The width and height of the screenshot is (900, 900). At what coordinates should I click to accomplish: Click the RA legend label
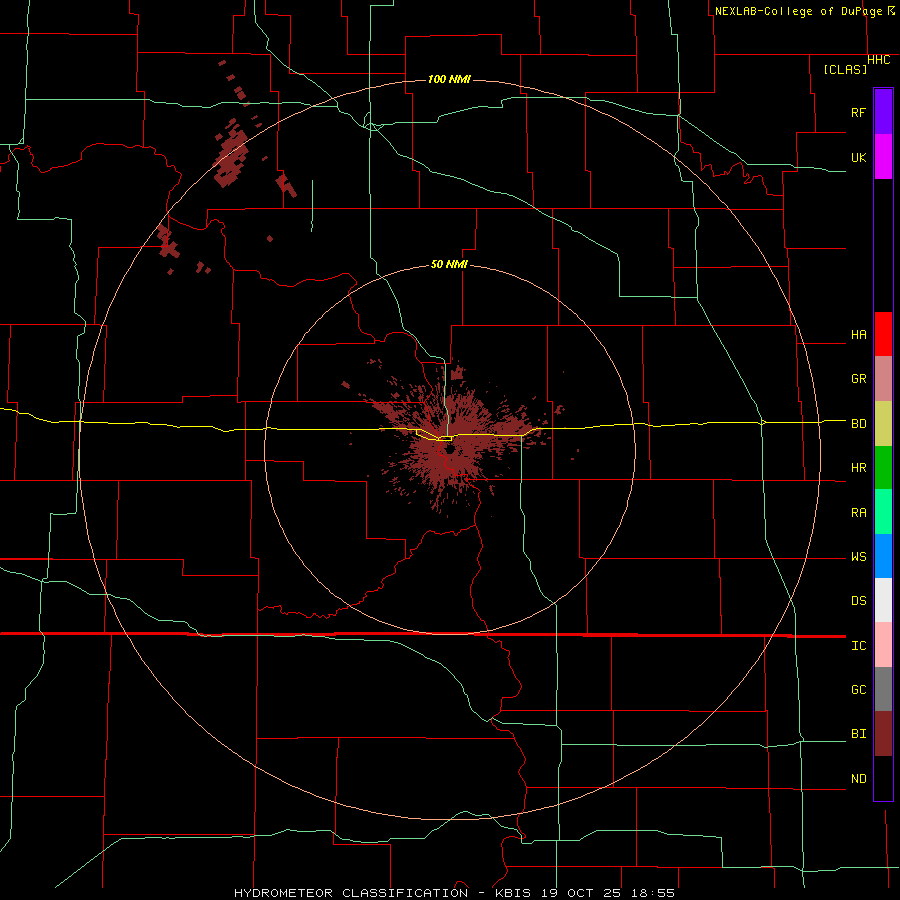[858, 512]
